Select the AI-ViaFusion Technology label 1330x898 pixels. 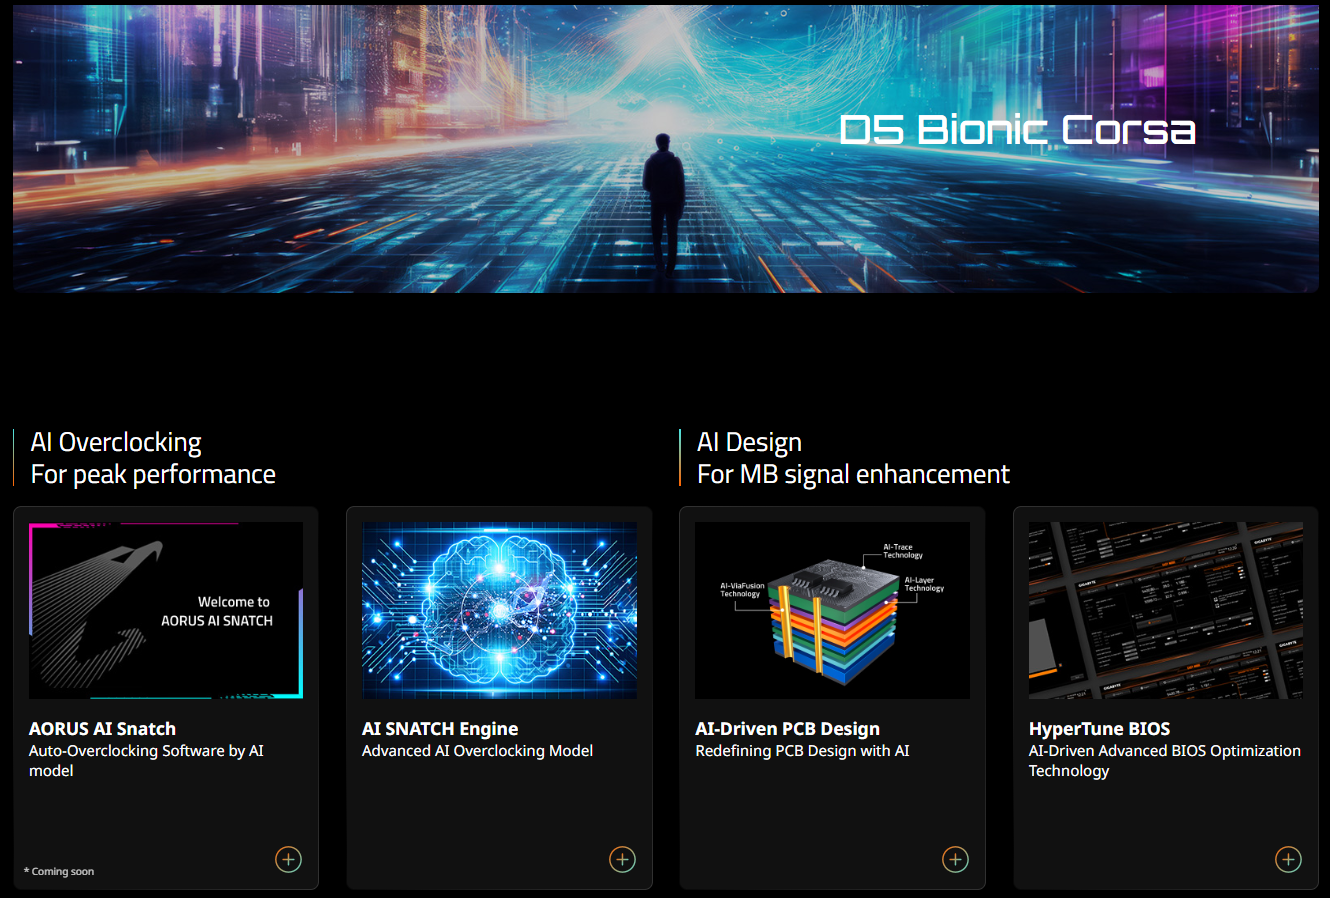[x=742, y=590]
